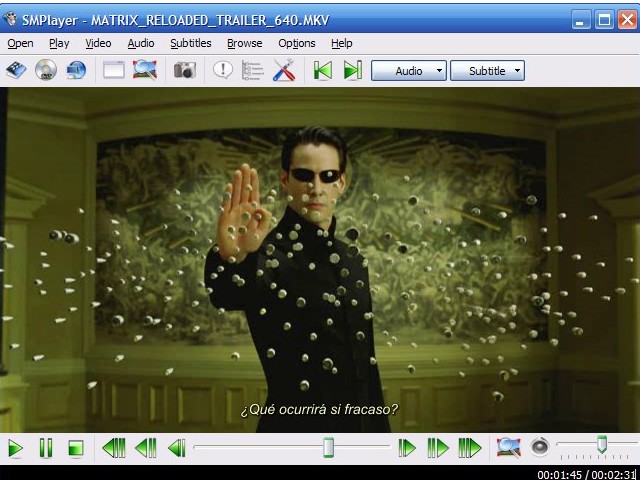Mute audio with the speaker icon

[540, 447]
